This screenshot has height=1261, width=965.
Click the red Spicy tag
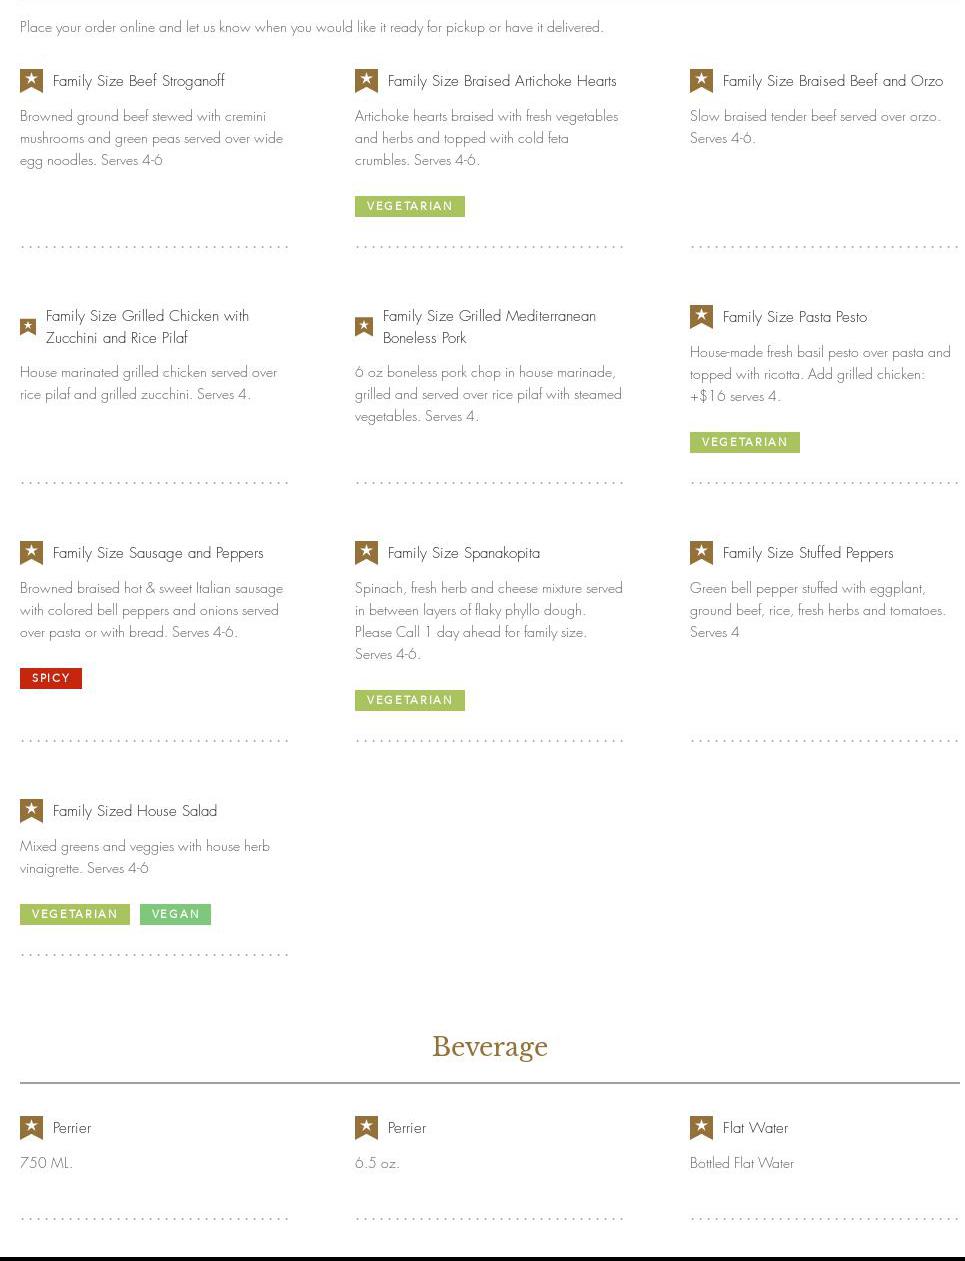51,678
